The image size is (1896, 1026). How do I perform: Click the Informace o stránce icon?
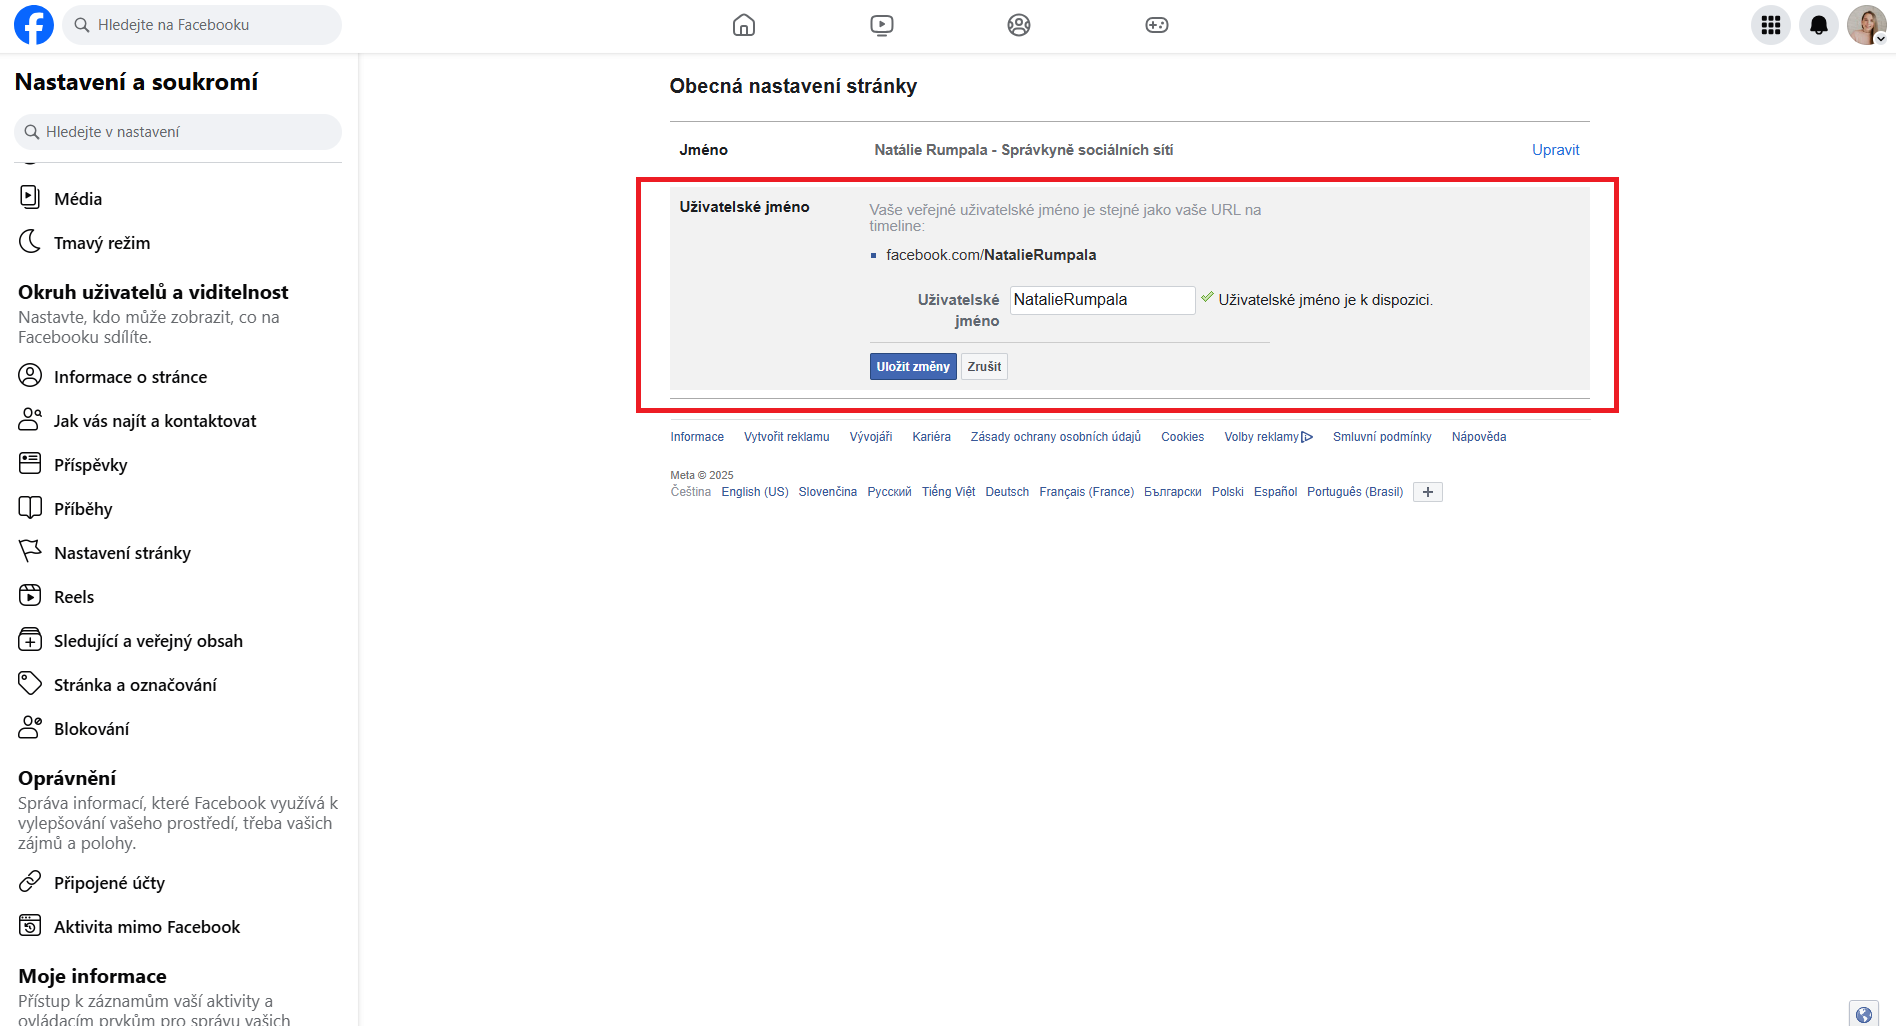(30, 375)
